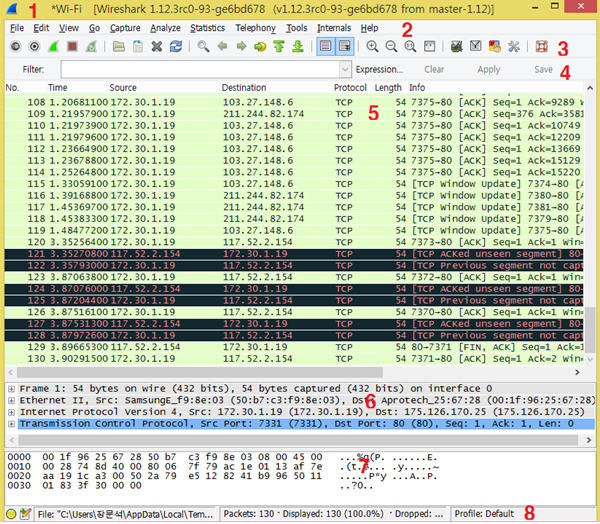This screenshot has width=600, height=524.
Task: Open the Go menu
Action: (94, 28)
